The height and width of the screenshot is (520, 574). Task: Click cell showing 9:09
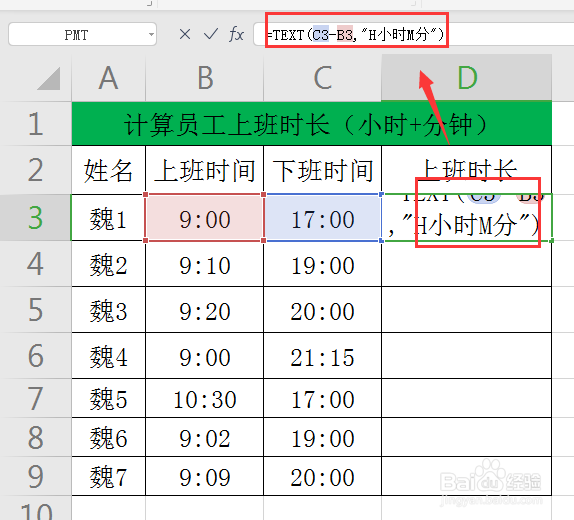[x=204, y=476]
